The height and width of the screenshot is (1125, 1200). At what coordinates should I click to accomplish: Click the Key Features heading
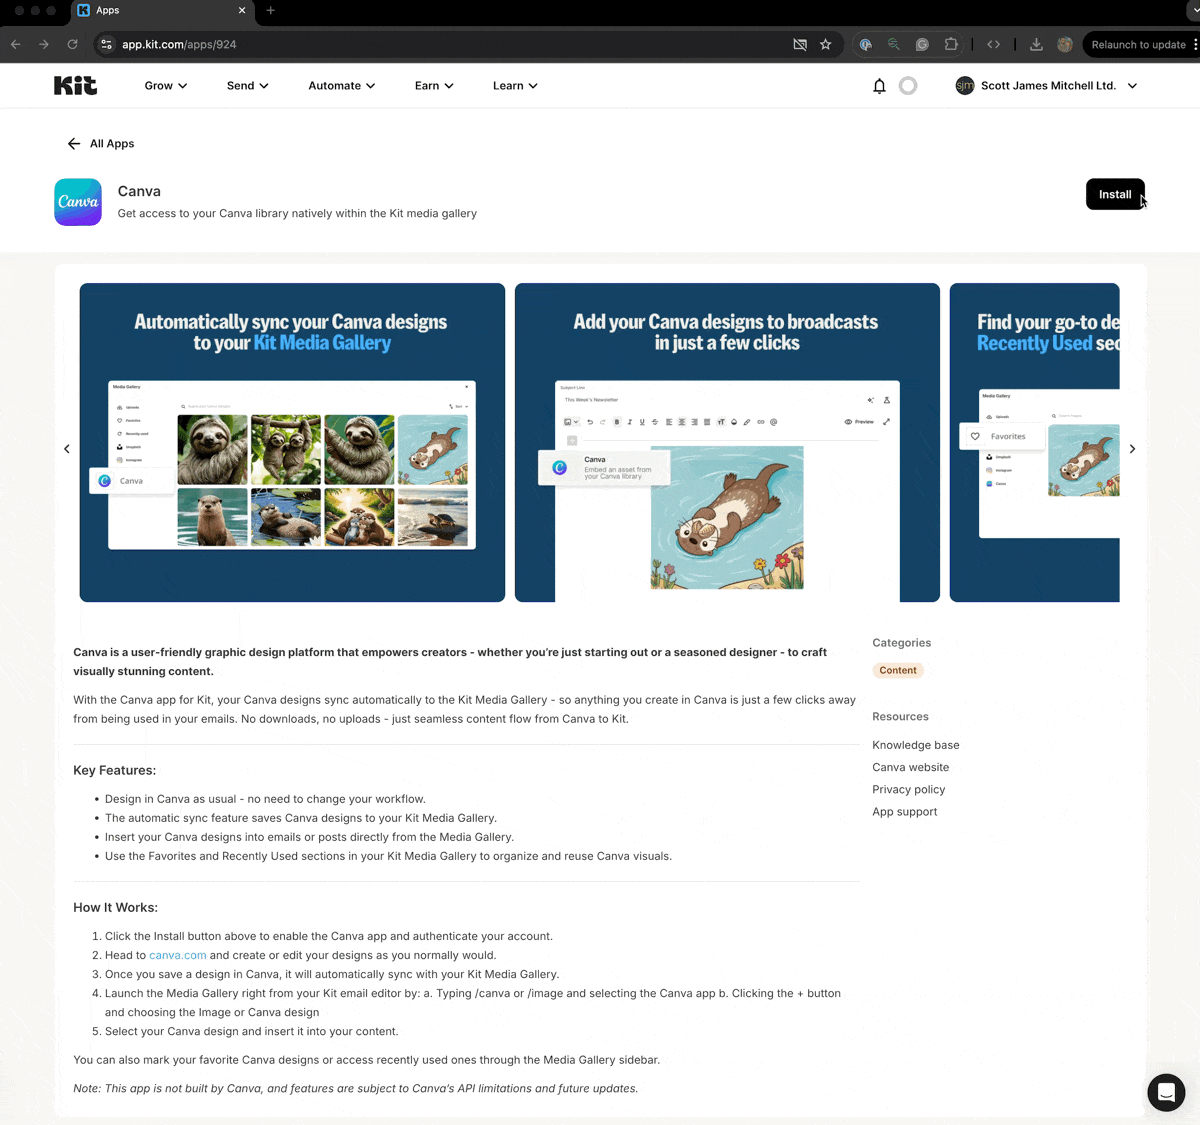pyautogui.click(x=115, y=770)
